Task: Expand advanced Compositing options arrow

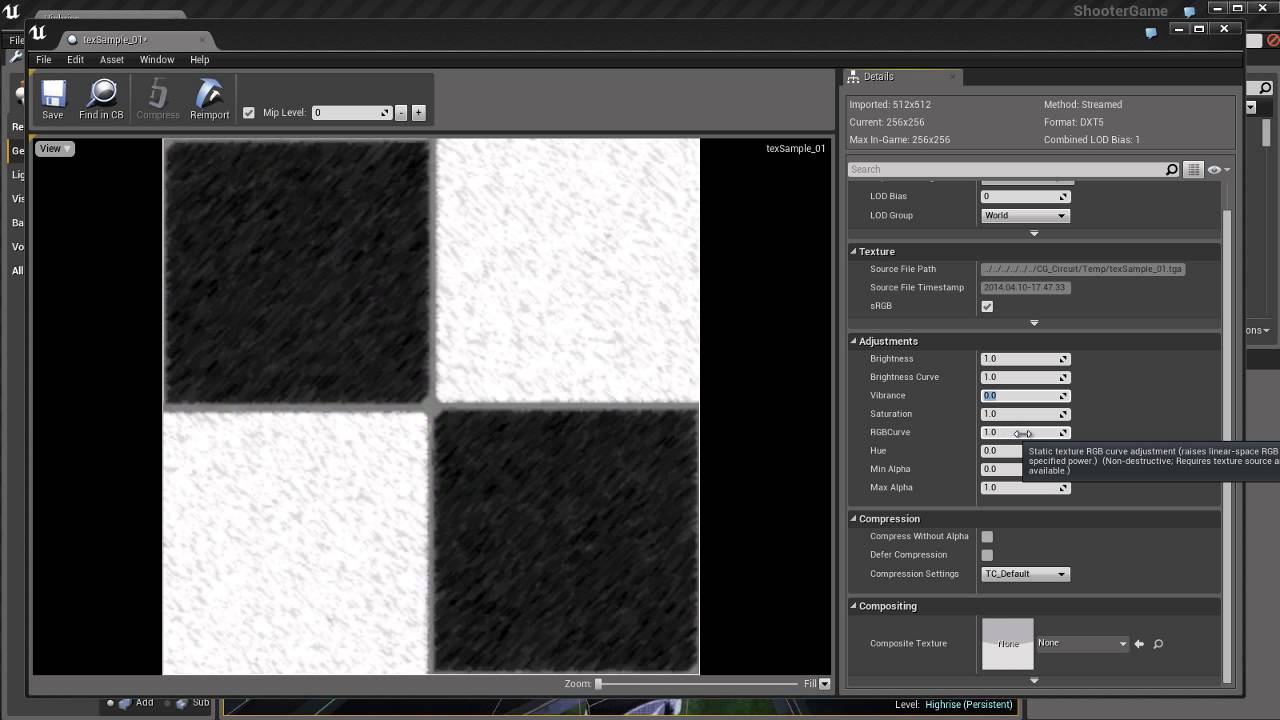Action: [1034, 681]
